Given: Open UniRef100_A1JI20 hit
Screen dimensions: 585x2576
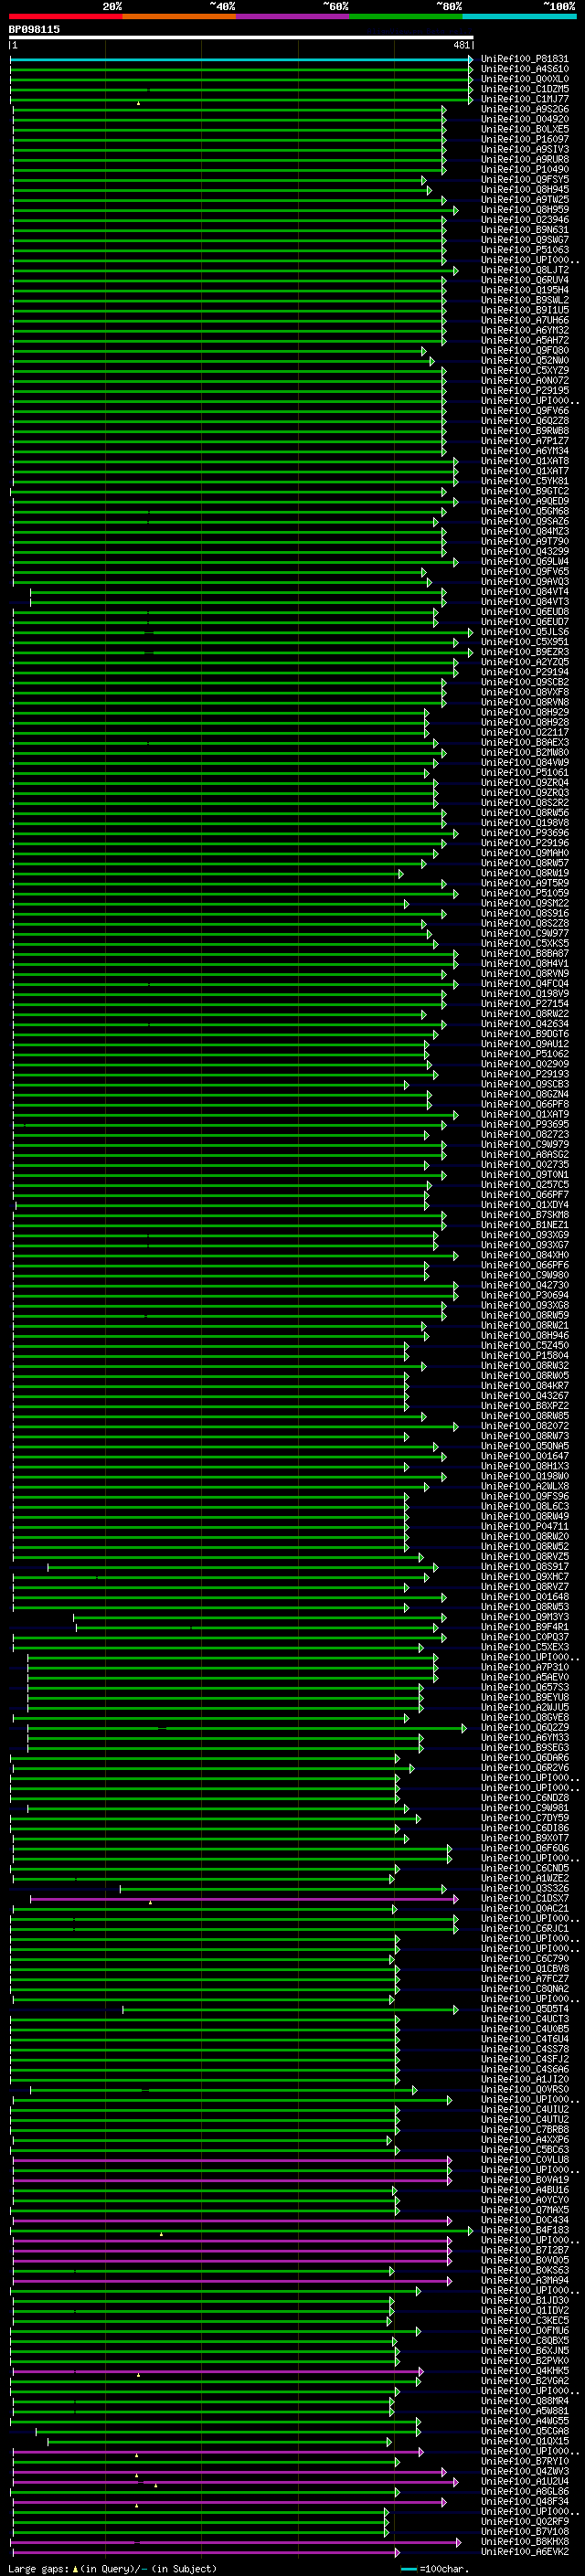Looking at the screenshot, I should click(525, 2079).
